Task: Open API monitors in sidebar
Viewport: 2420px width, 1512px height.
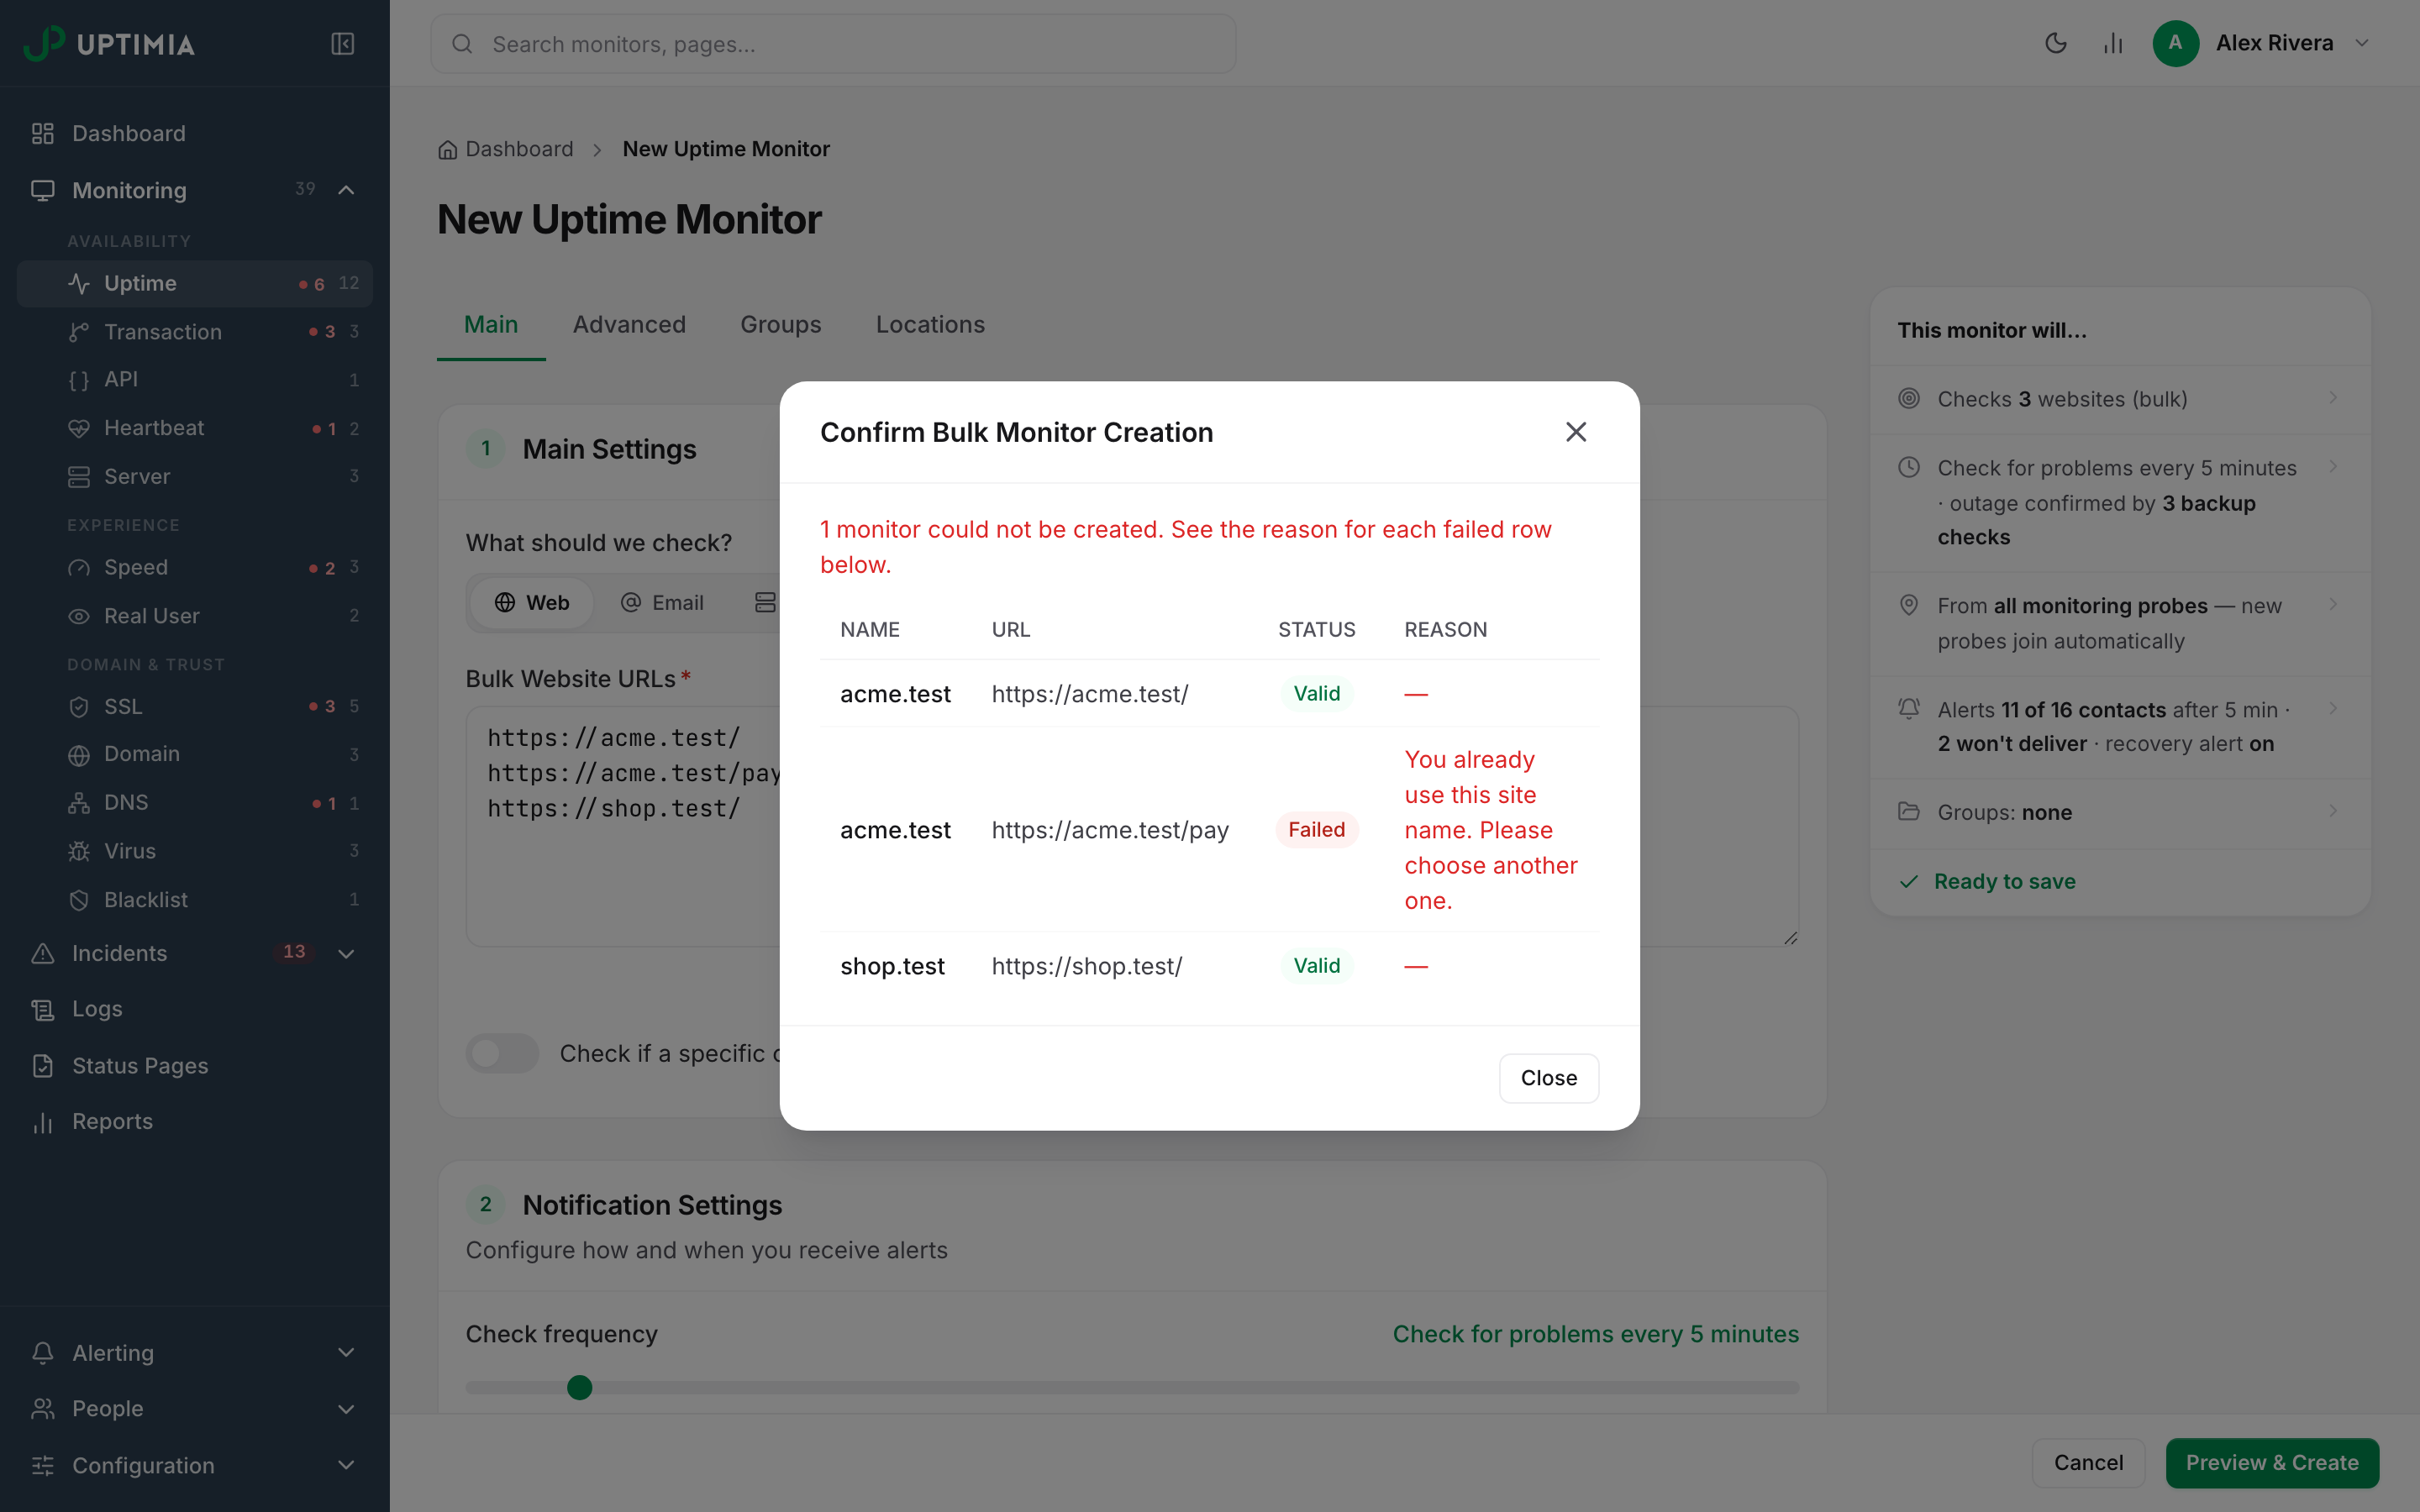Action: pyautogui.click(x=195, y=379)
